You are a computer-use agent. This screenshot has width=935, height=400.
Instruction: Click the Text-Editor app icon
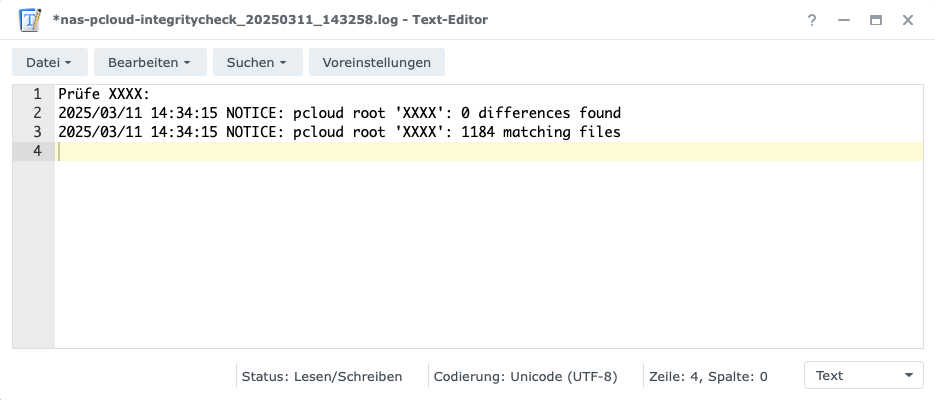(x=30, y=20)
